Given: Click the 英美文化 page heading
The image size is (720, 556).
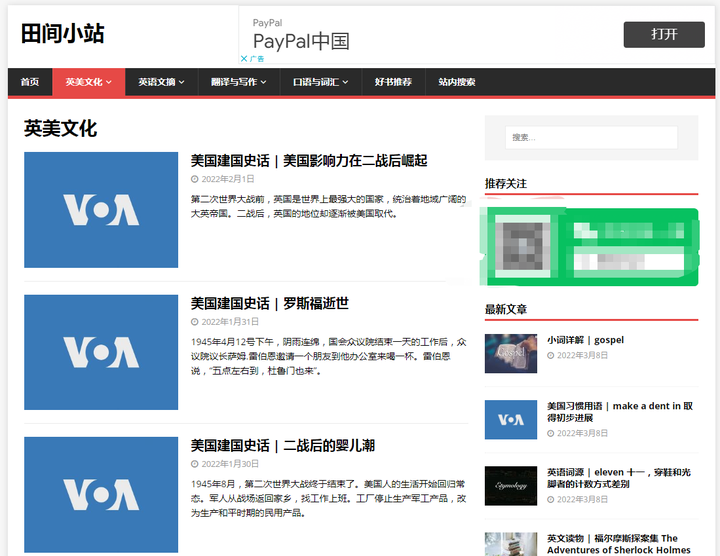Looking at the screenshot, I should tap(60, 129).
